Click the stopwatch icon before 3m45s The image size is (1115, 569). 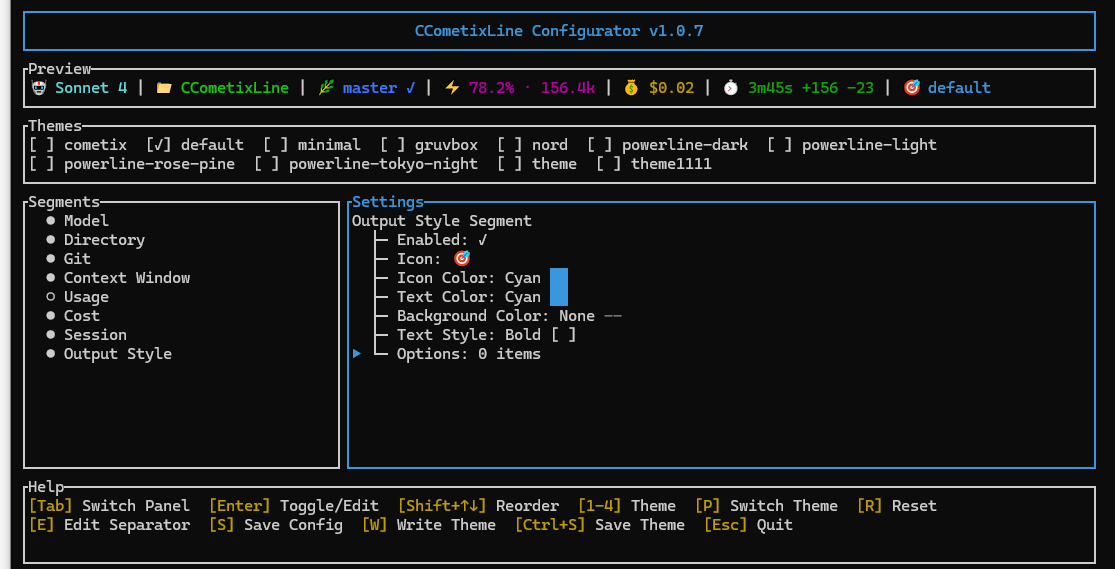click(x=731, y=88)
